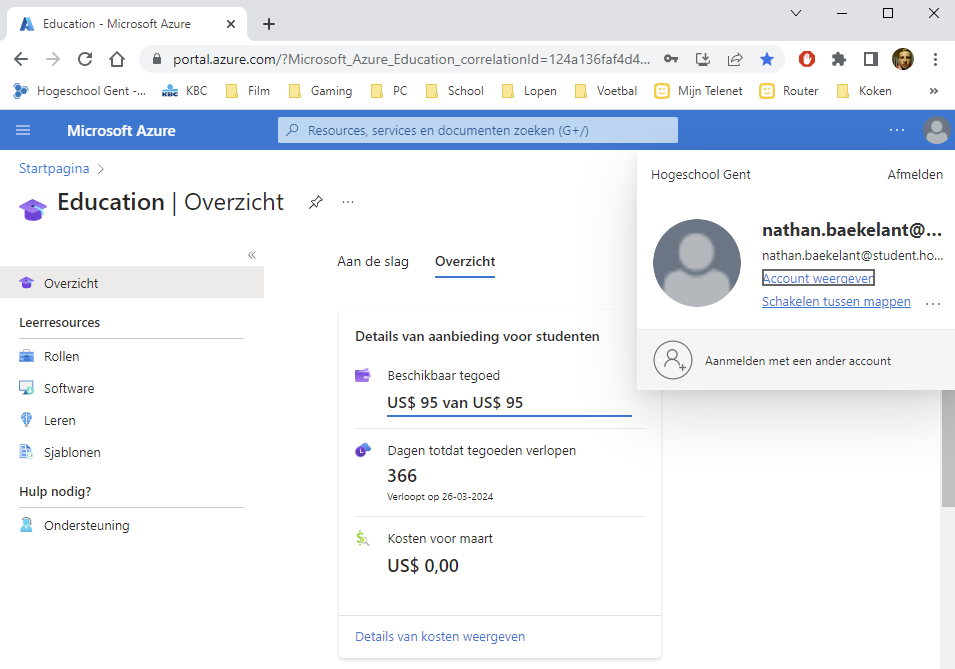Open the Lopen bookmark folder
955x669 pixels.
tap(529, 91)
